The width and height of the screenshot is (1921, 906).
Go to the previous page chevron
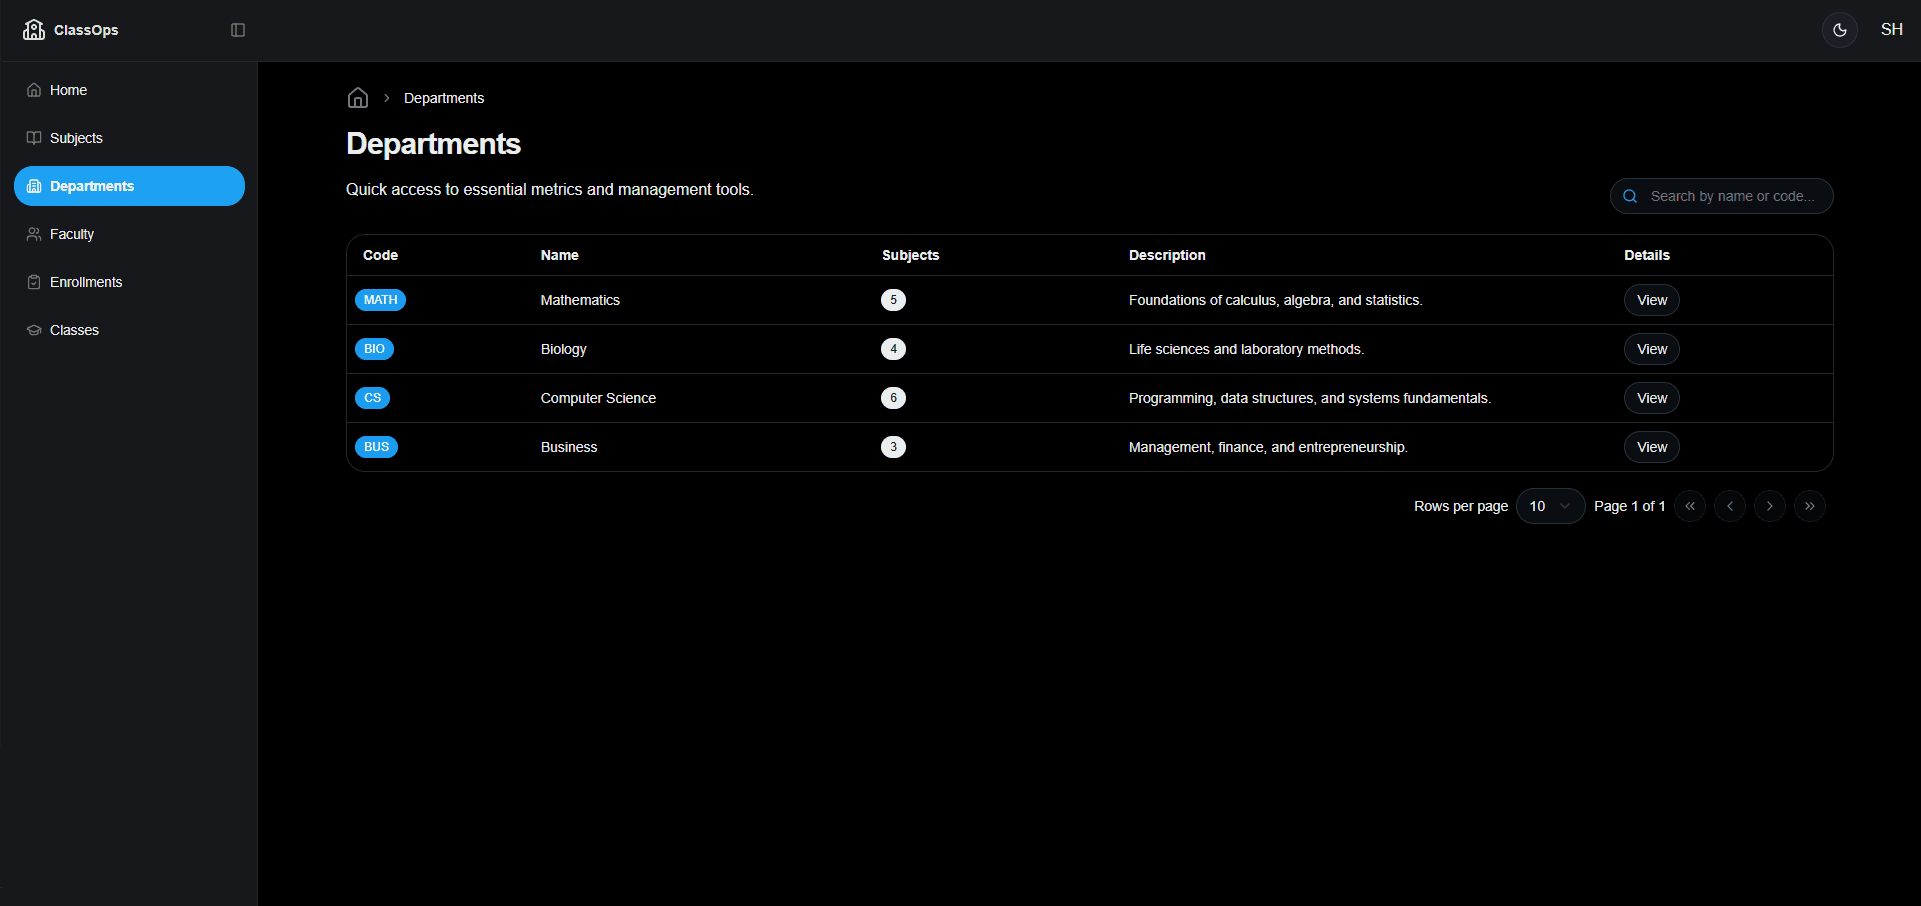pyautogui.click(x=1730, y=506)
